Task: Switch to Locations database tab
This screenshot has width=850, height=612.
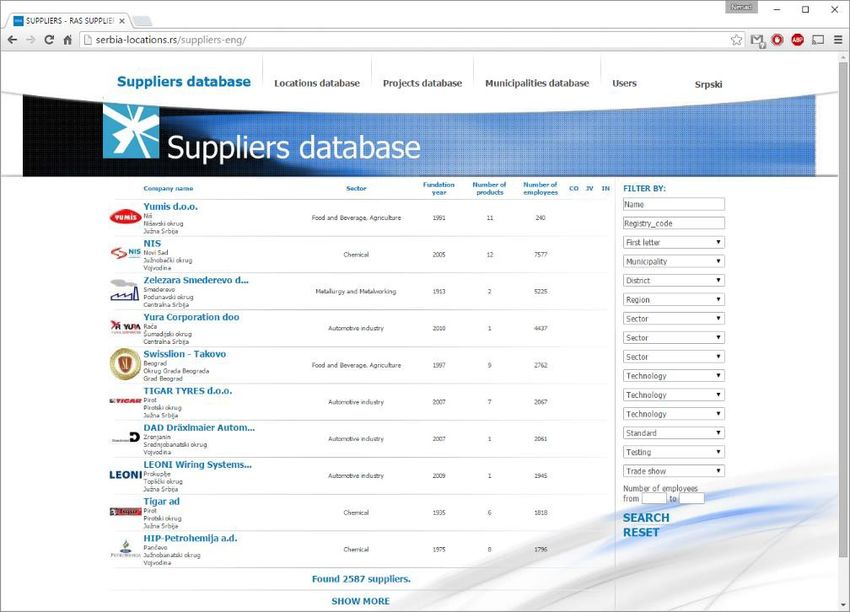Action: point(316,83)
